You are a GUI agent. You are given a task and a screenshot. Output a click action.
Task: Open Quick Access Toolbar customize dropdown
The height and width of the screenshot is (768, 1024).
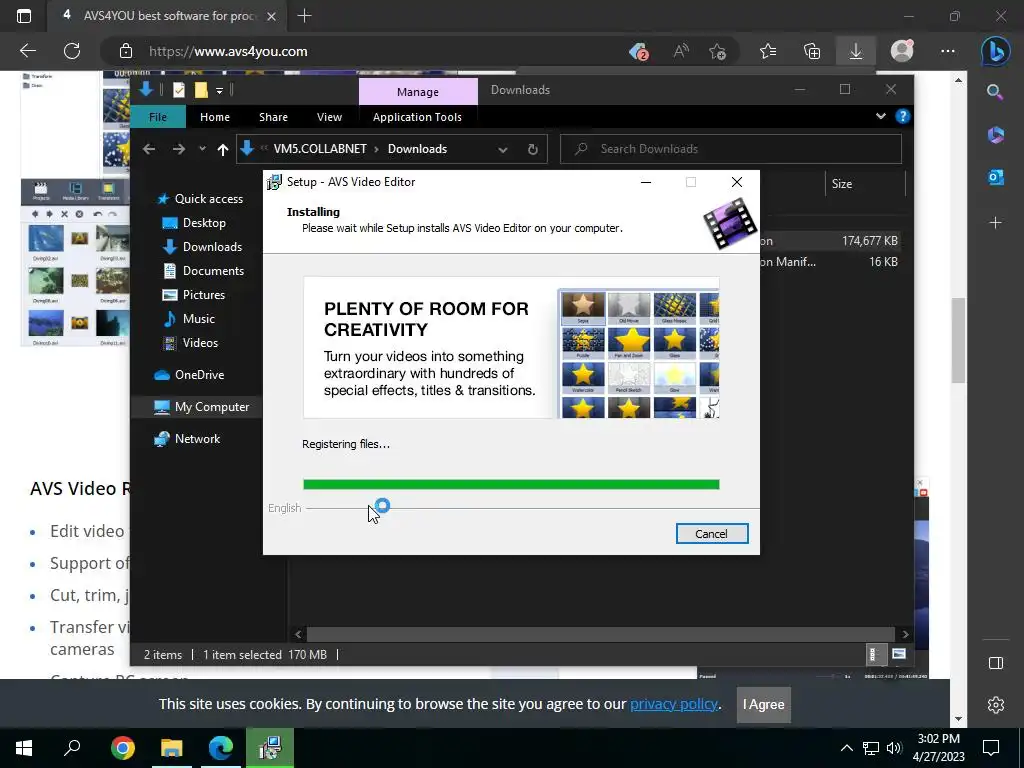click(x=219, y=90)
